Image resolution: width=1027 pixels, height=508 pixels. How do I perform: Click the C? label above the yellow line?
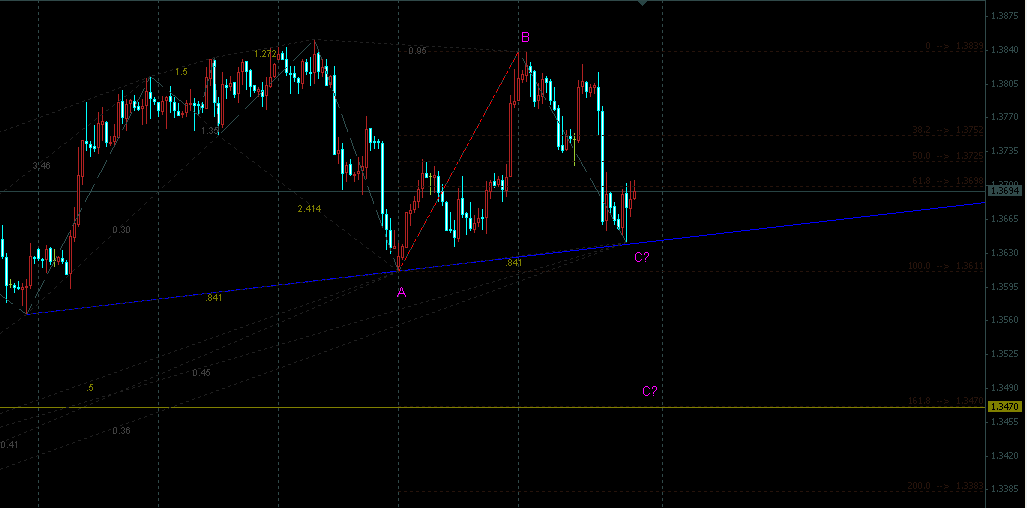click(650, 391)
